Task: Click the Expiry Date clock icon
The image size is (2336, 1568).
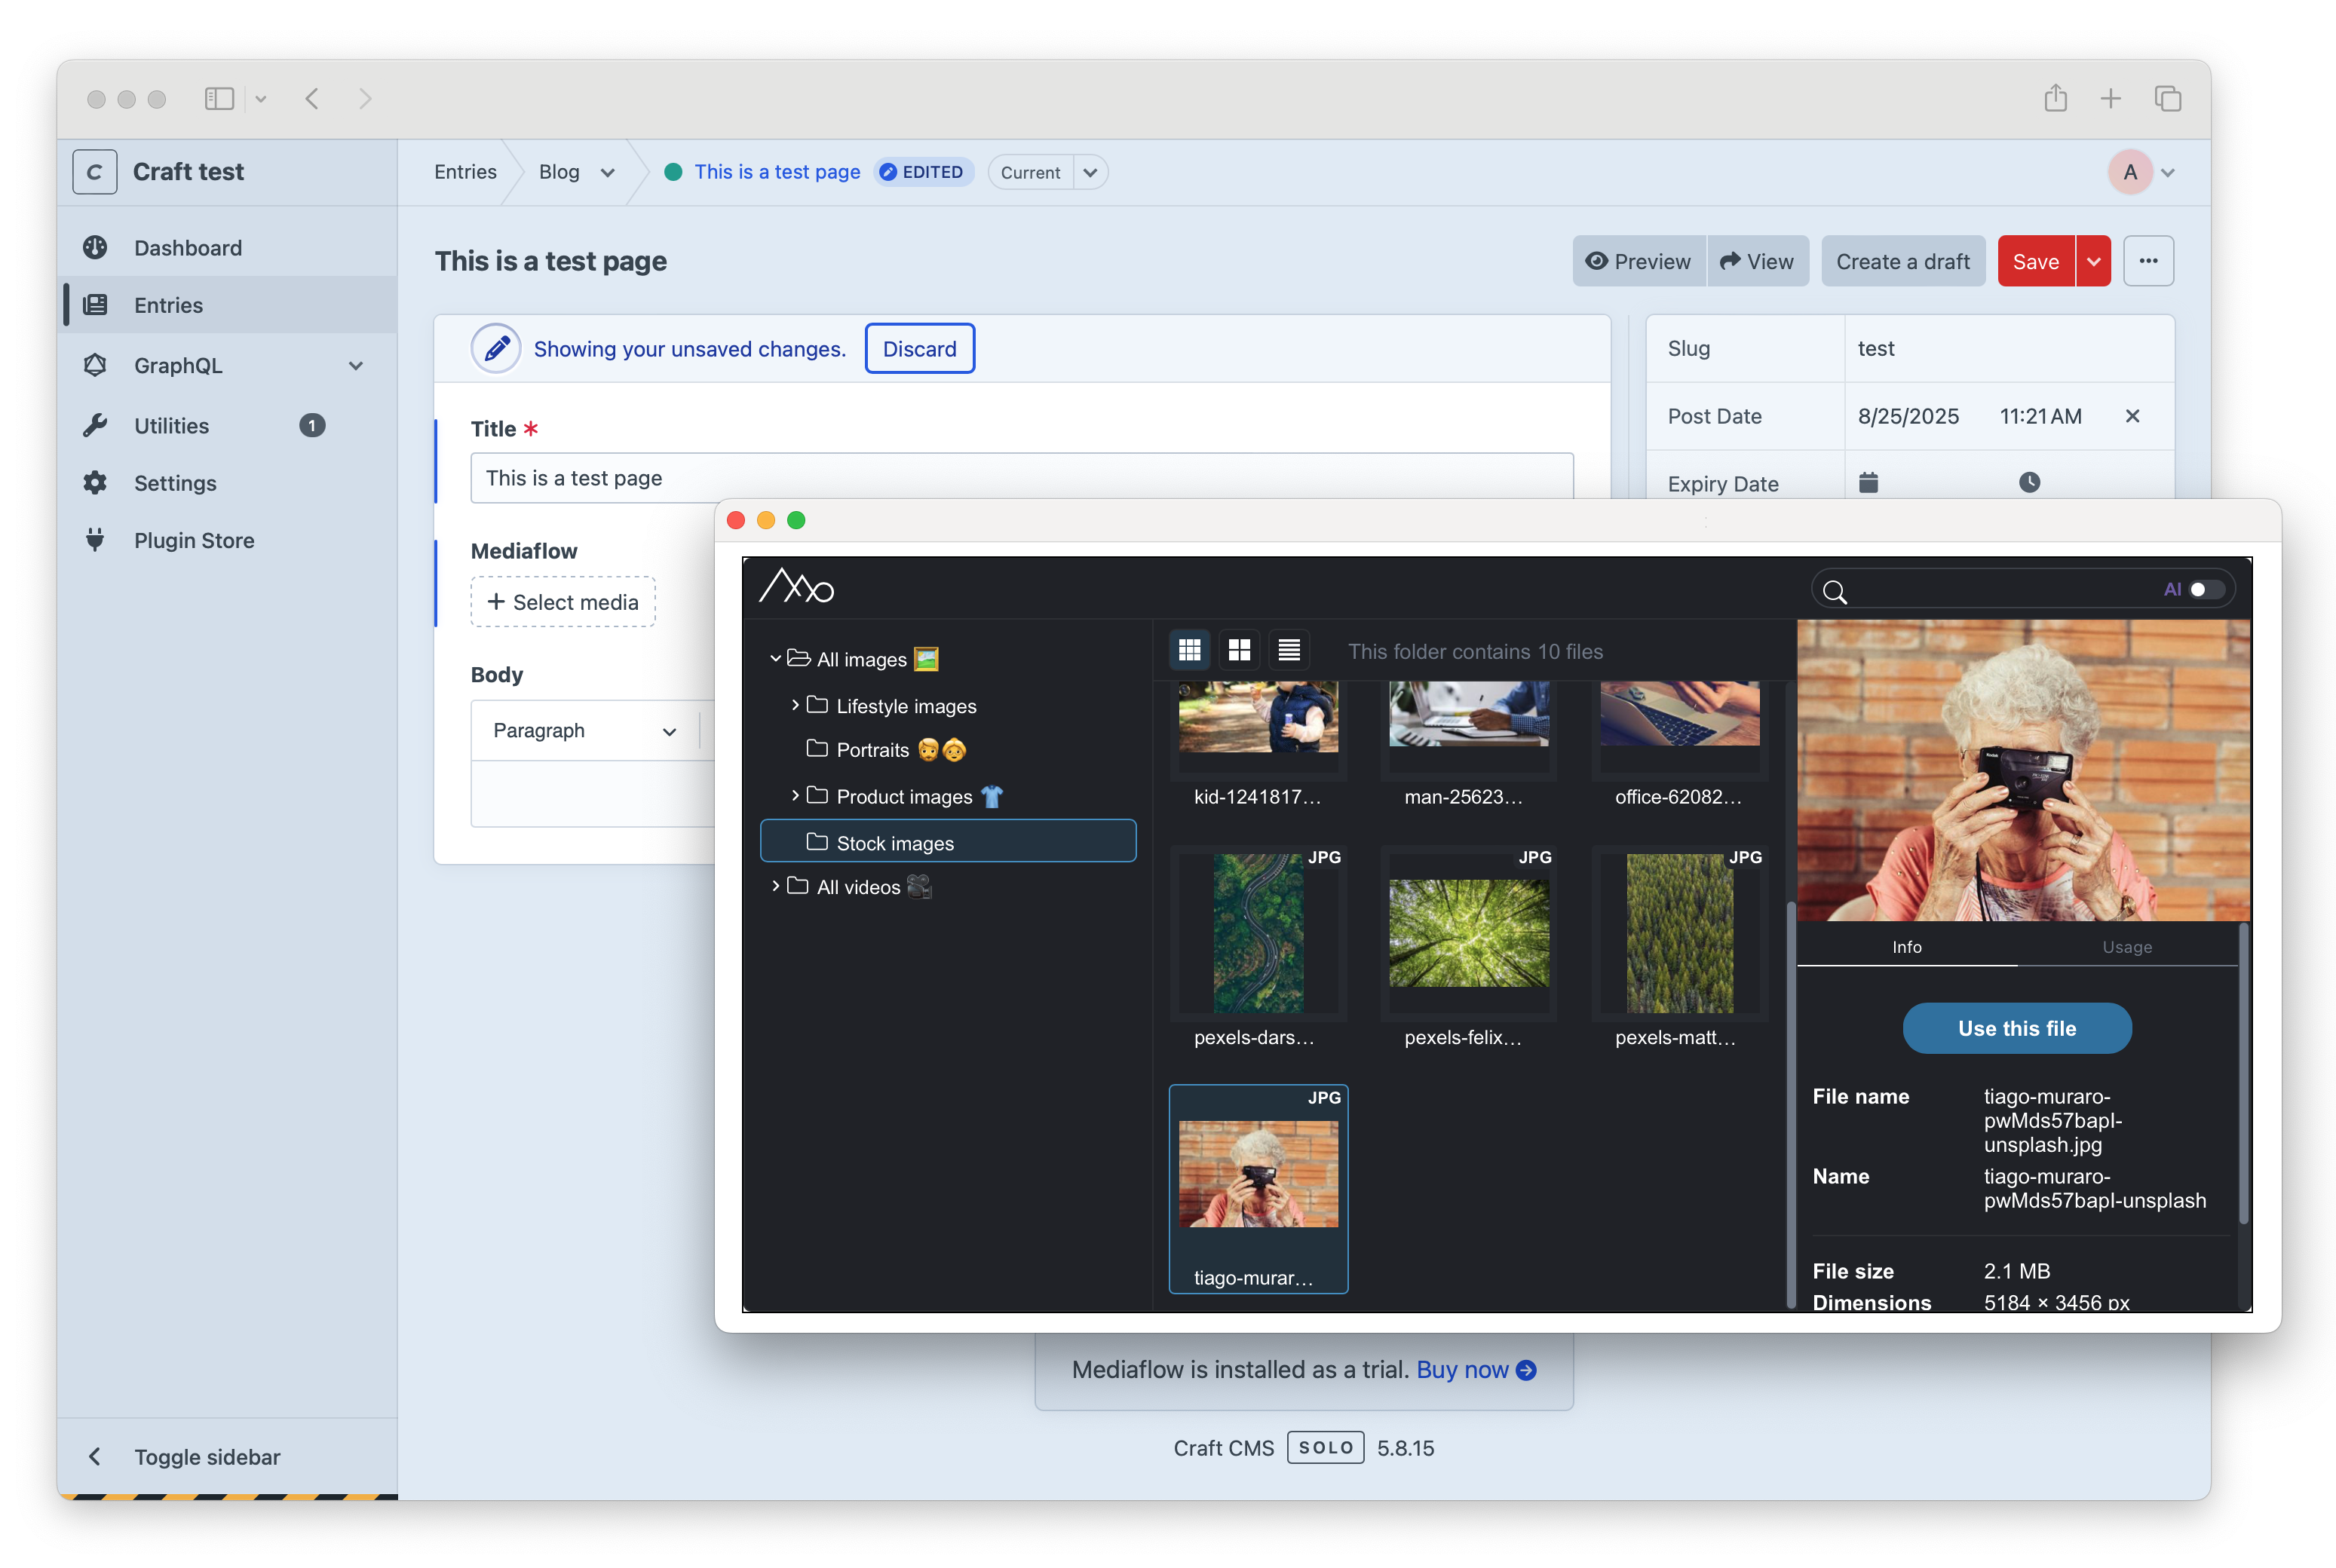Action: (x=2028, y=483)
